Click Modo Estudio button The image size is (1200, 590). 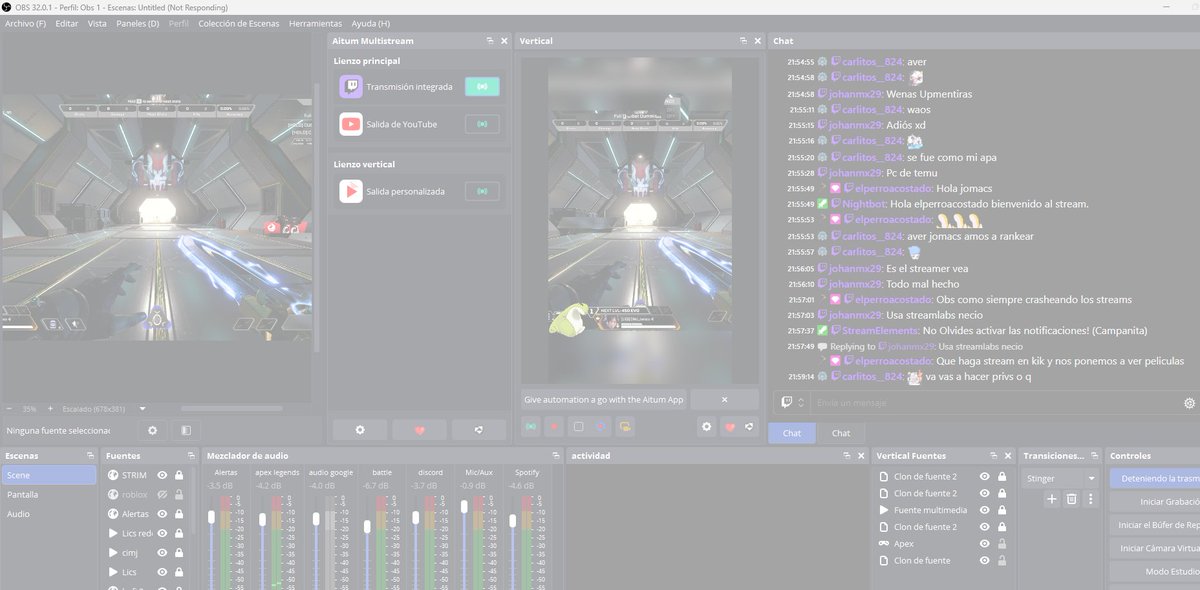coord(1155,571)
